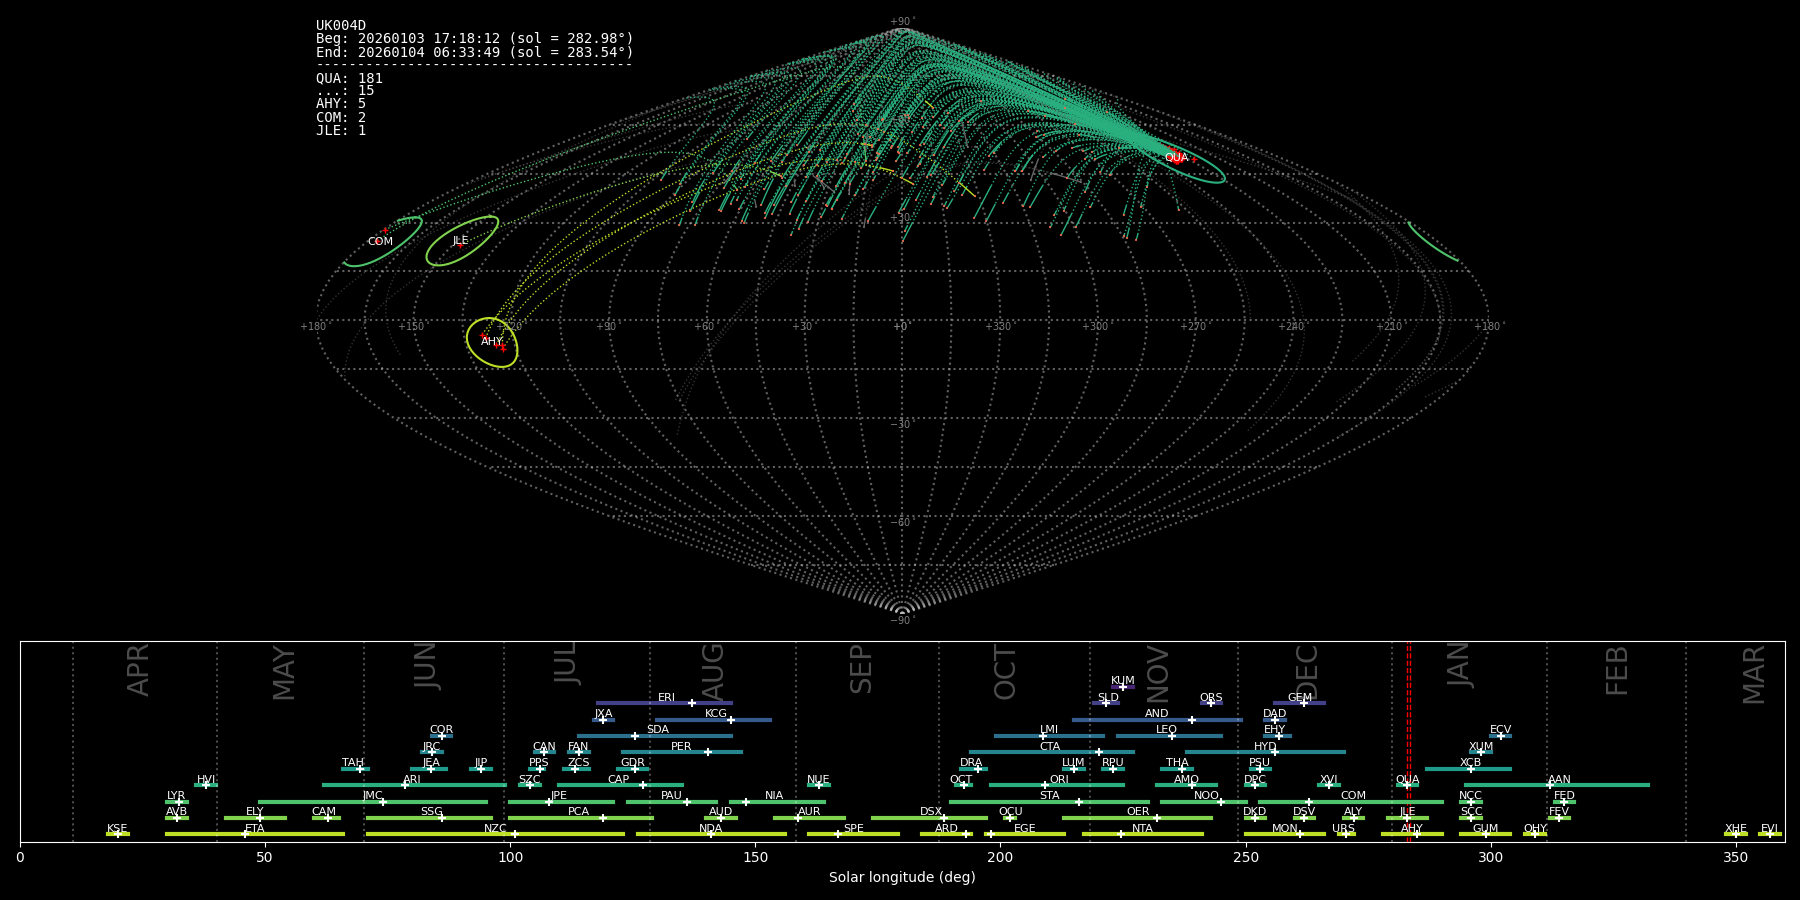Click the AUG month label
Screen dimensions: 1800x900
[x=713, y=672]
